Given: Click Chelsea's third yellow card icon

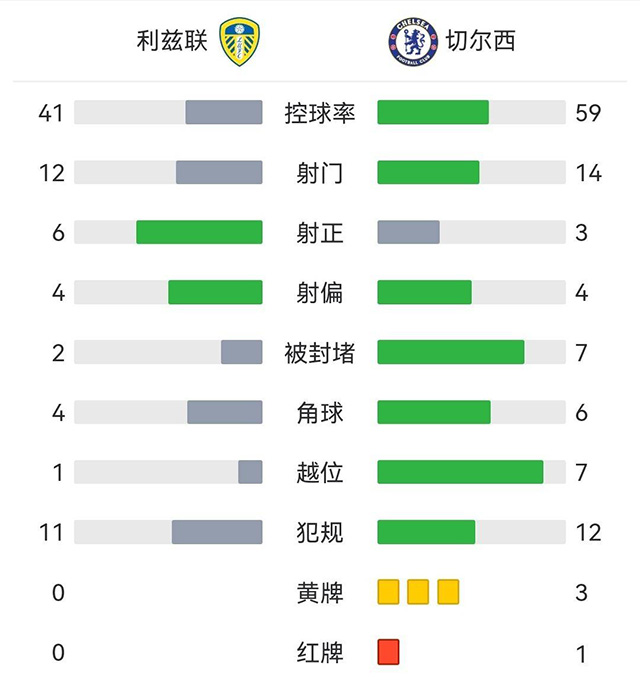Looking at the screenshot, I should coord(448,592).
